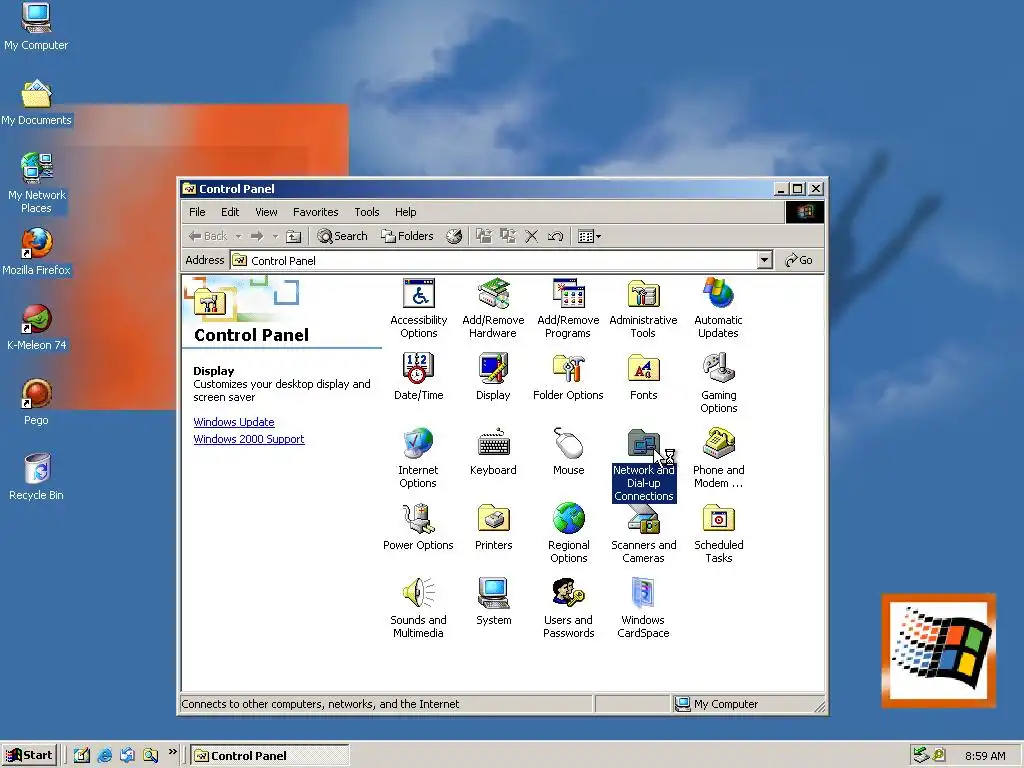Select the Pego desktop shortcut
1024x768 pixels.
coord(36,402)
